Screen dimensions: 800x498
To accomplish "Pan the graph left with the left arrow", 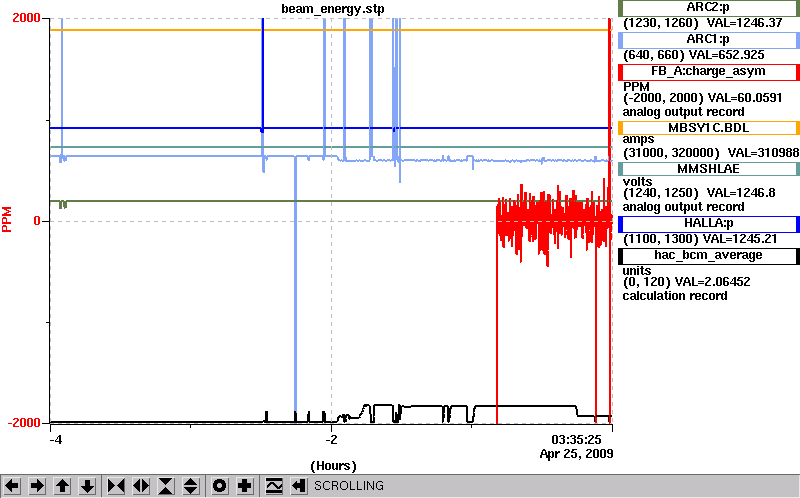I will coord(12,485).
